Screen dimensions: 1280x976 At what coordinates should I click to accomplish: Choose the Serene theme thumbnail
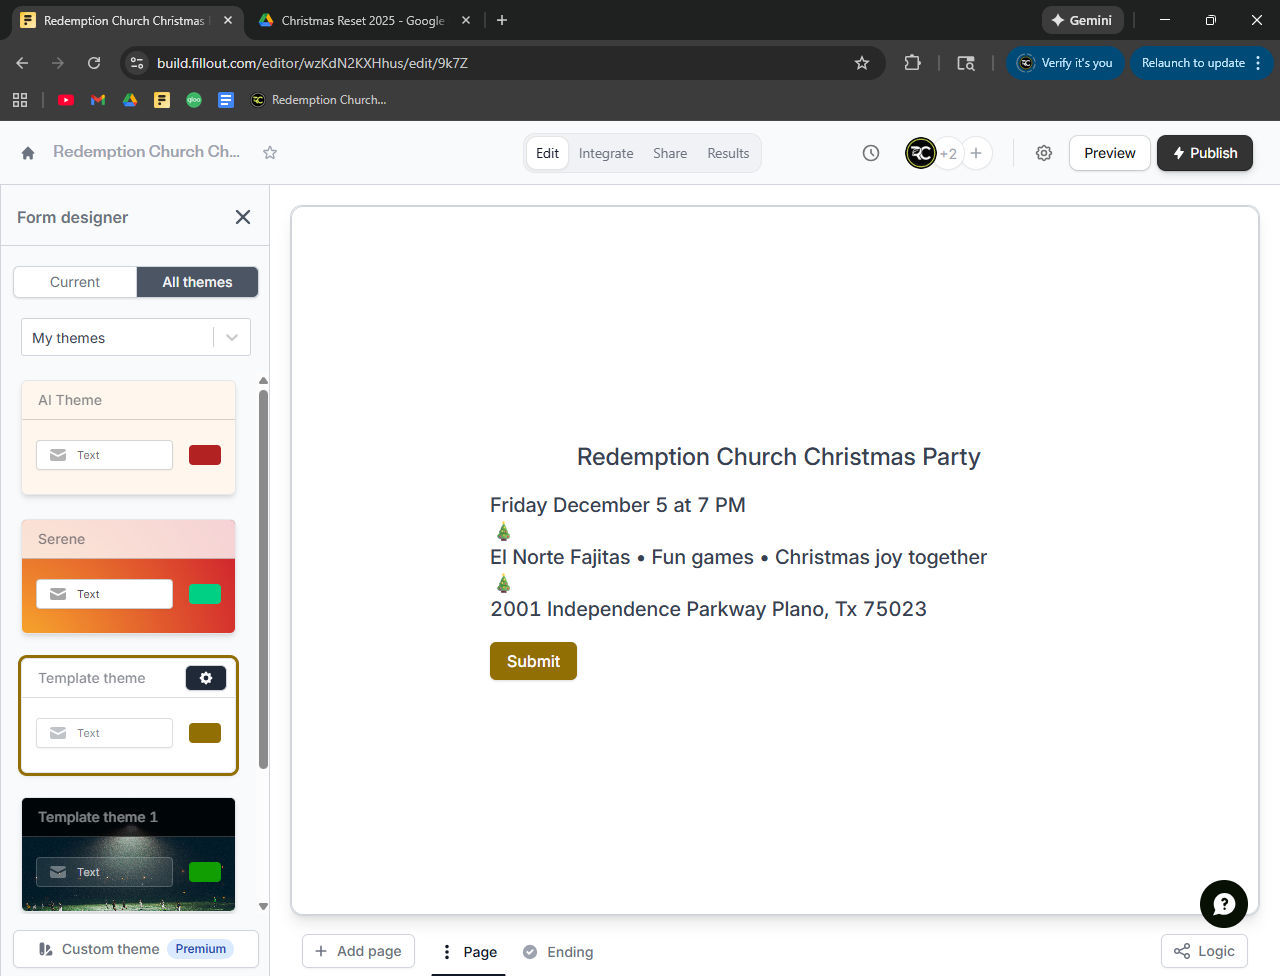pyautogui.click(x=128, y=577)
